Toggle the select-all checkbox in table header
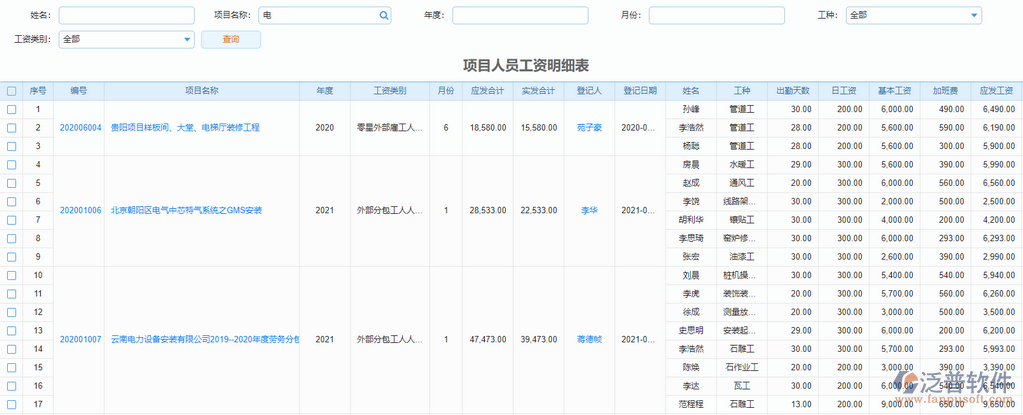Image resolution: width=1023 pixels, height=415 pixels. point(11,91)
